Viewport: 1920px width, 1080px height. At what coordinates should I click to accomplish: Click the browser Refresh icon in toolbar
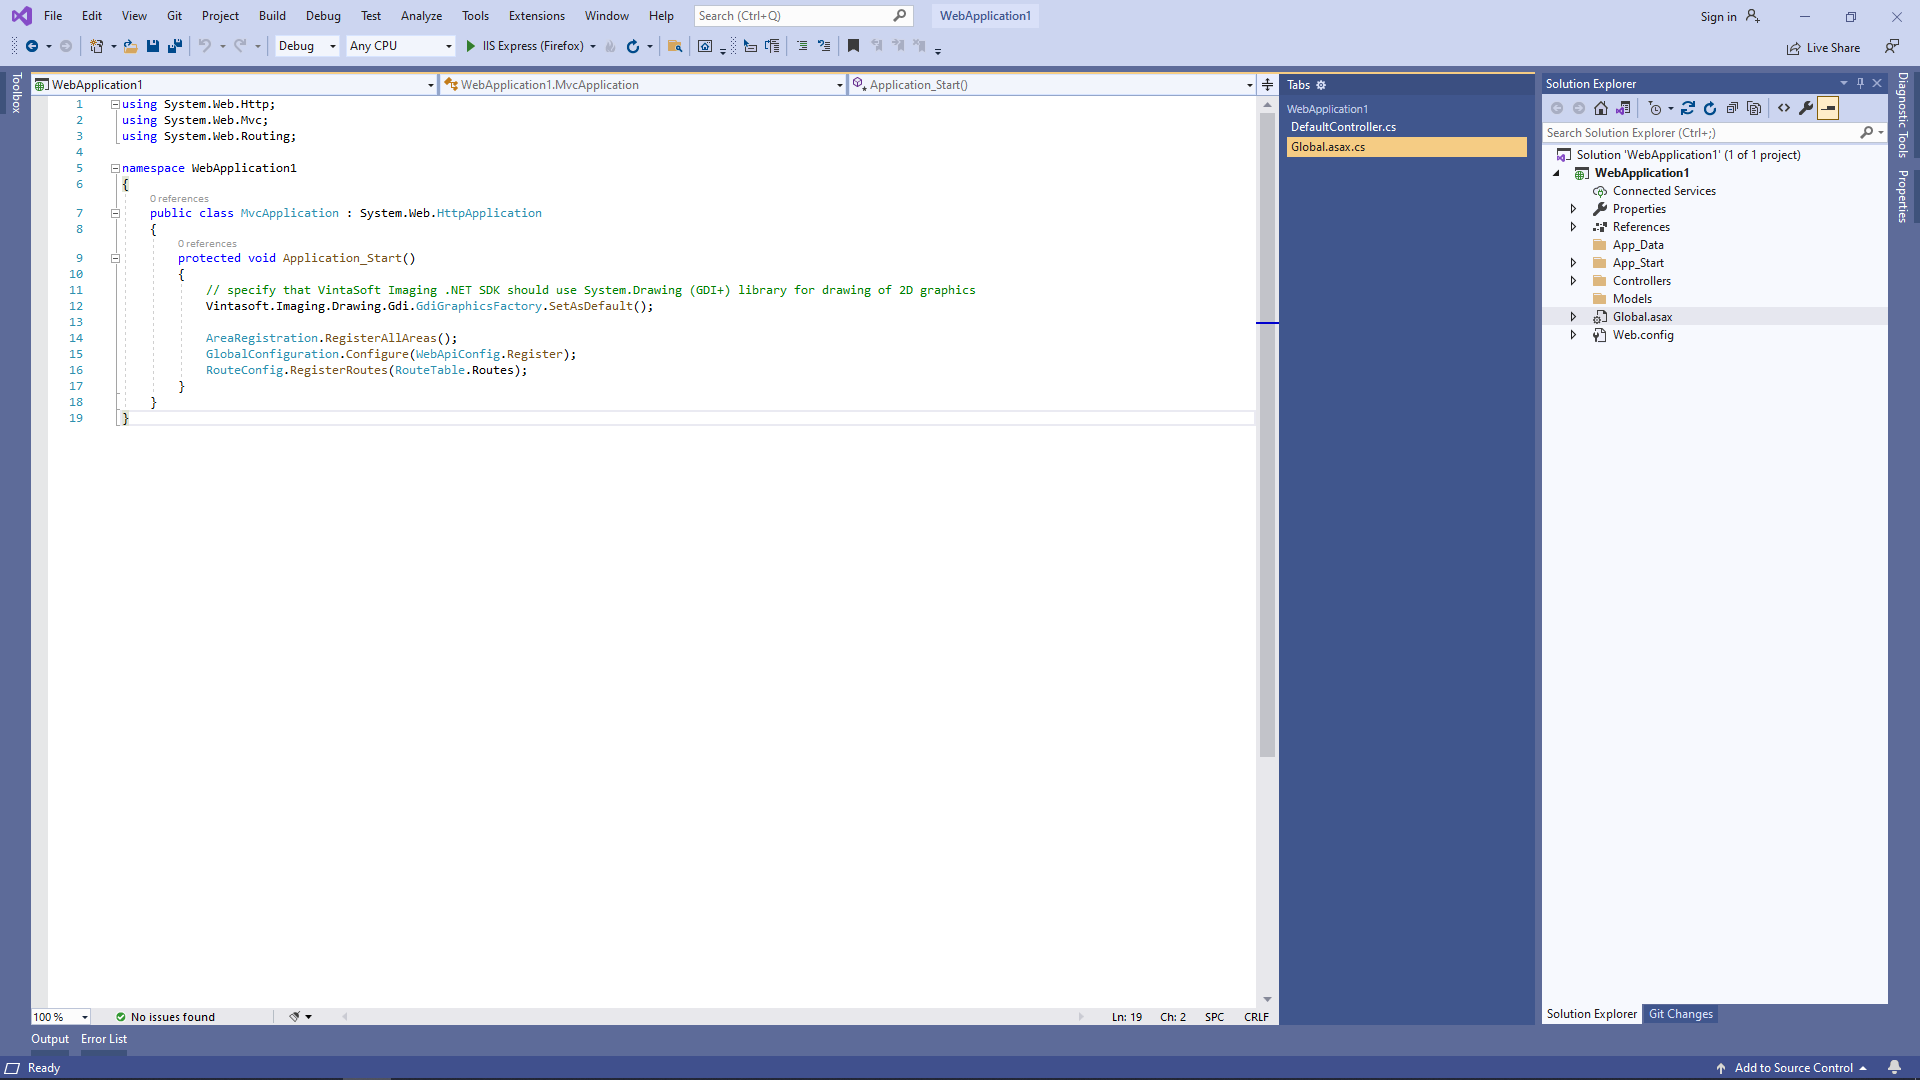(x=632, y=46)
